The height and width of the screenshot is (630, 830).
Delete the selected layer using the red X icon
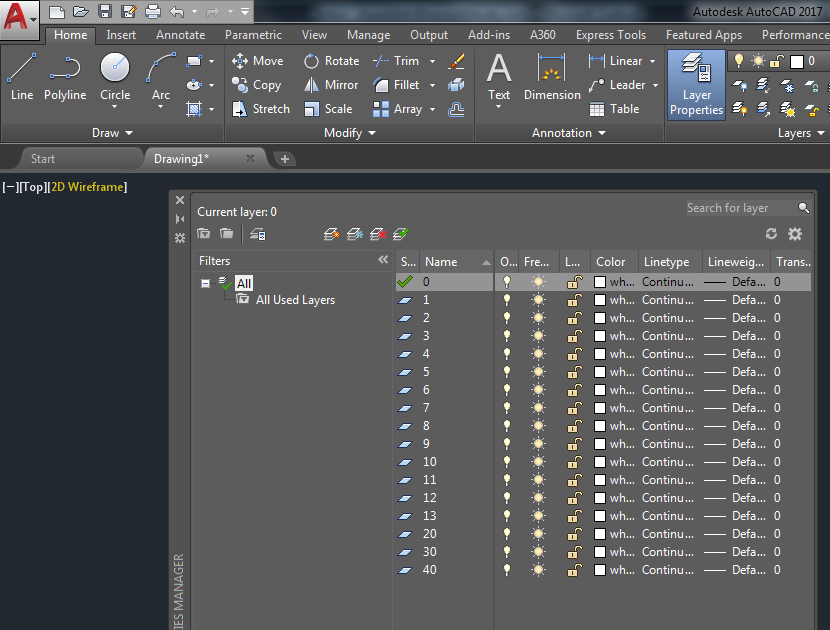coord(375,232)
